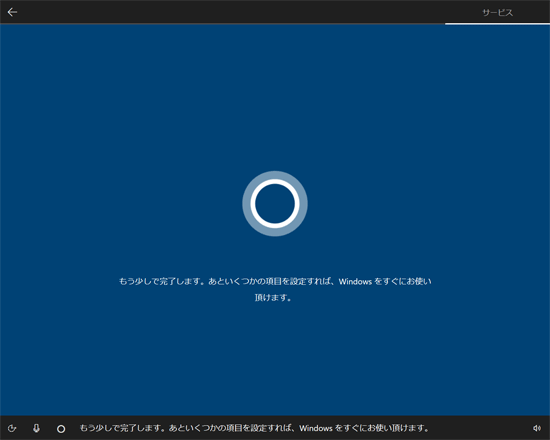Screen dimensions: 550x440
Task: Toggle the microphone icon
Action: pos(36,428)
